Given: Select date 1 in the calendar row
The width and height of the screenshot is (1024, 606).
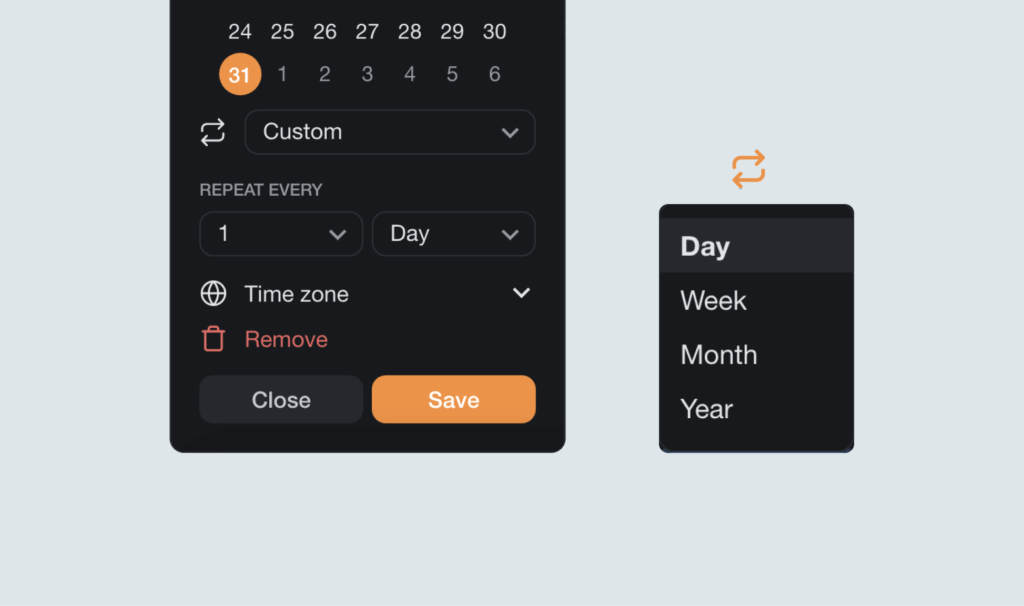Looking at the screenshot, I should click(282, 73).
